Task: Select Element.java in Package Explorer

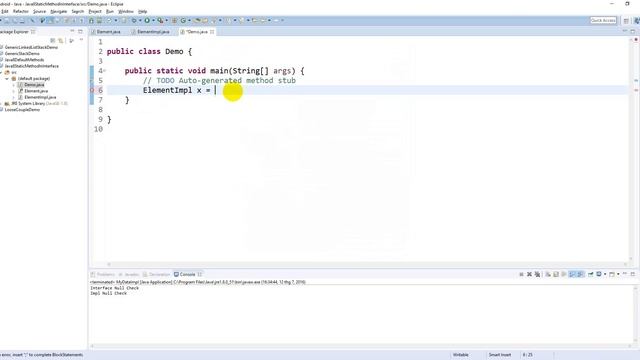Action: pos(36,91)
